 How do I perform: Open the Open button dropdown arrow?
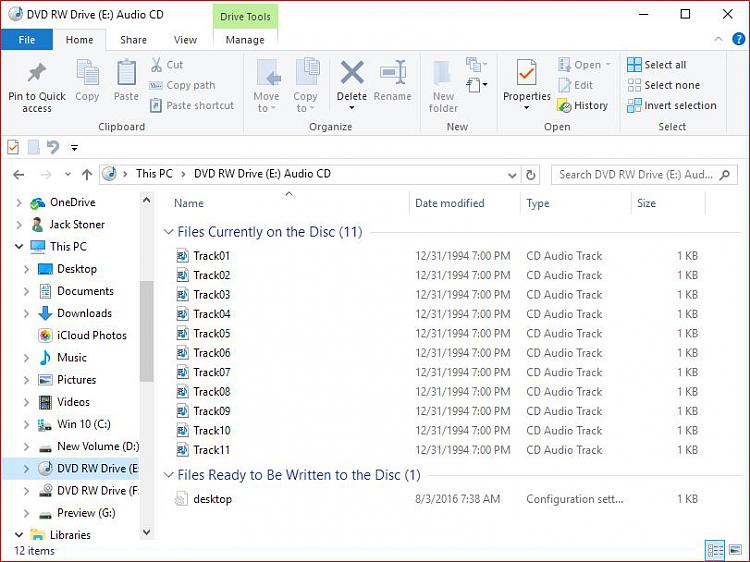point(608,65)
